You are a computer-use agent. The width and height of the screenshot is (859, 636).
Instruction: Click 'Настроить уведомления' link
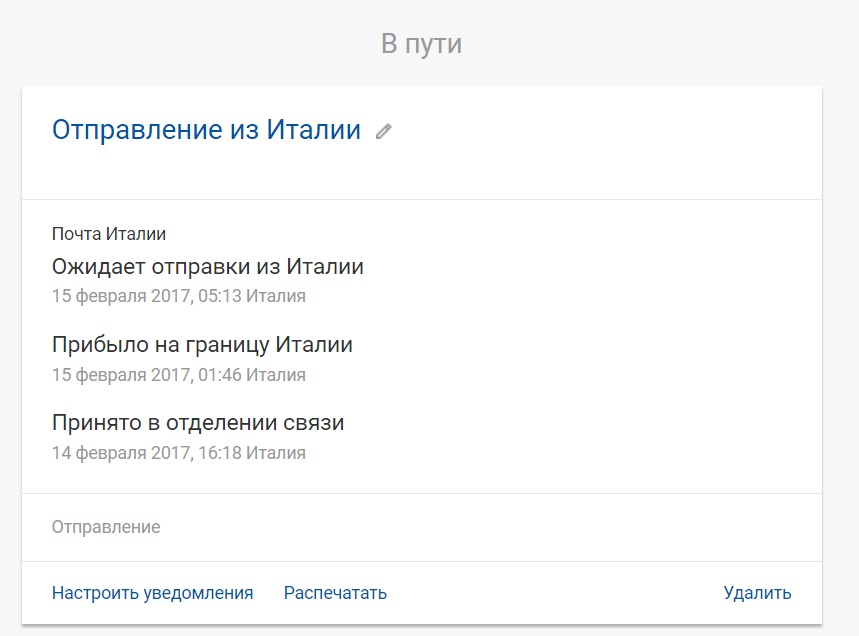coord(152,593)
